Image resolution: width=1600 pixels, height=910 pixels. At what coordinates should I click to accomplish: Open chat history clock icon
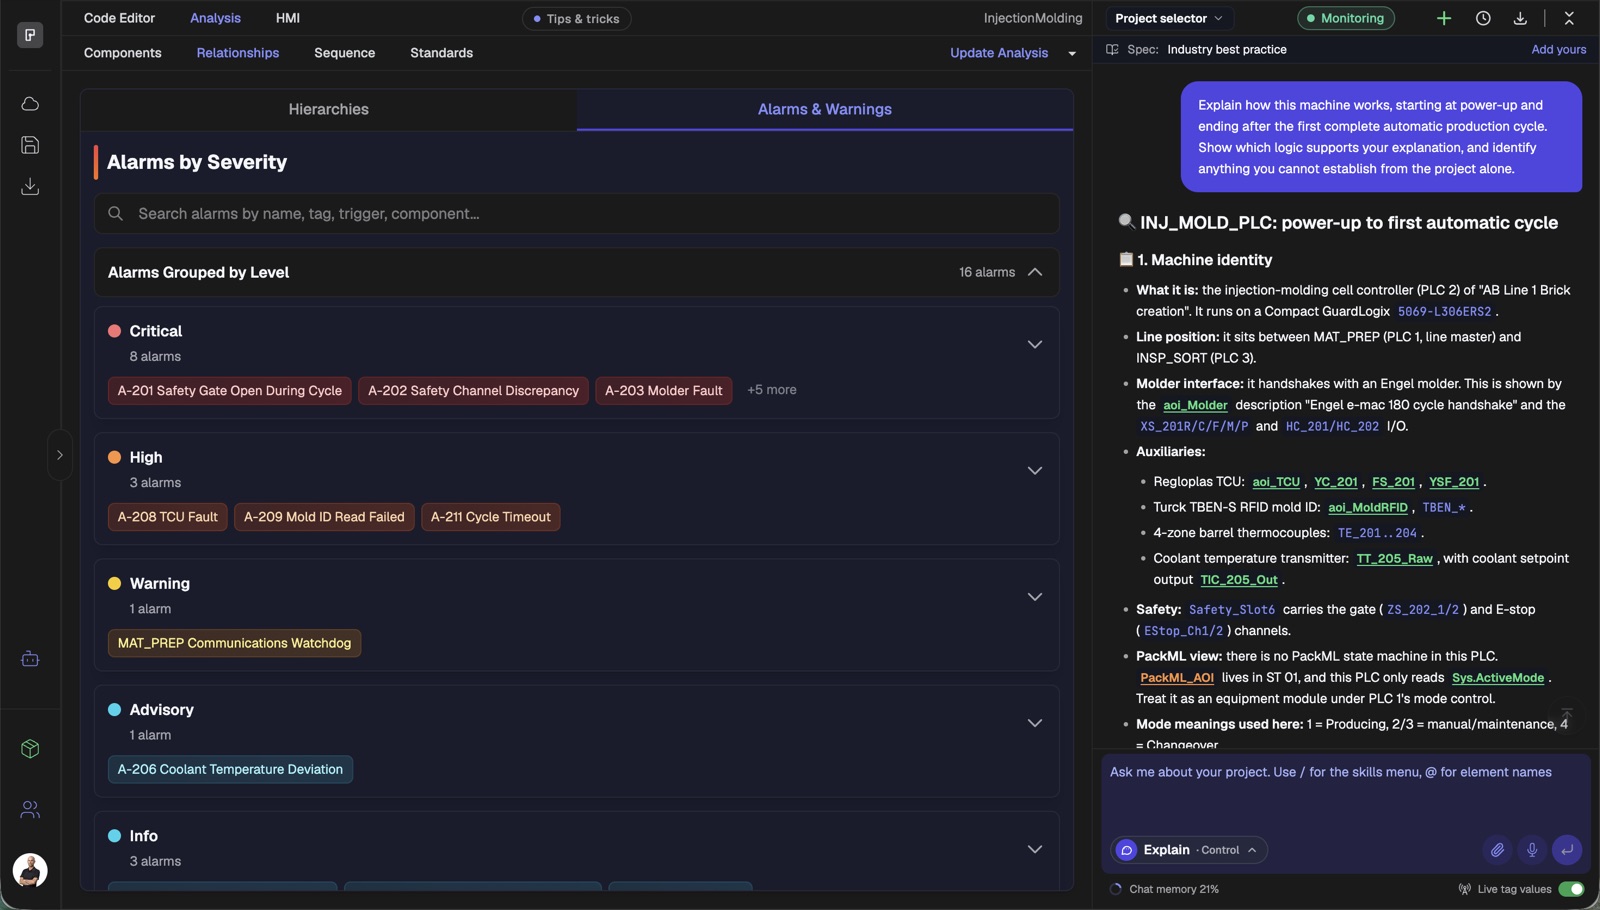coord(1483,18)
